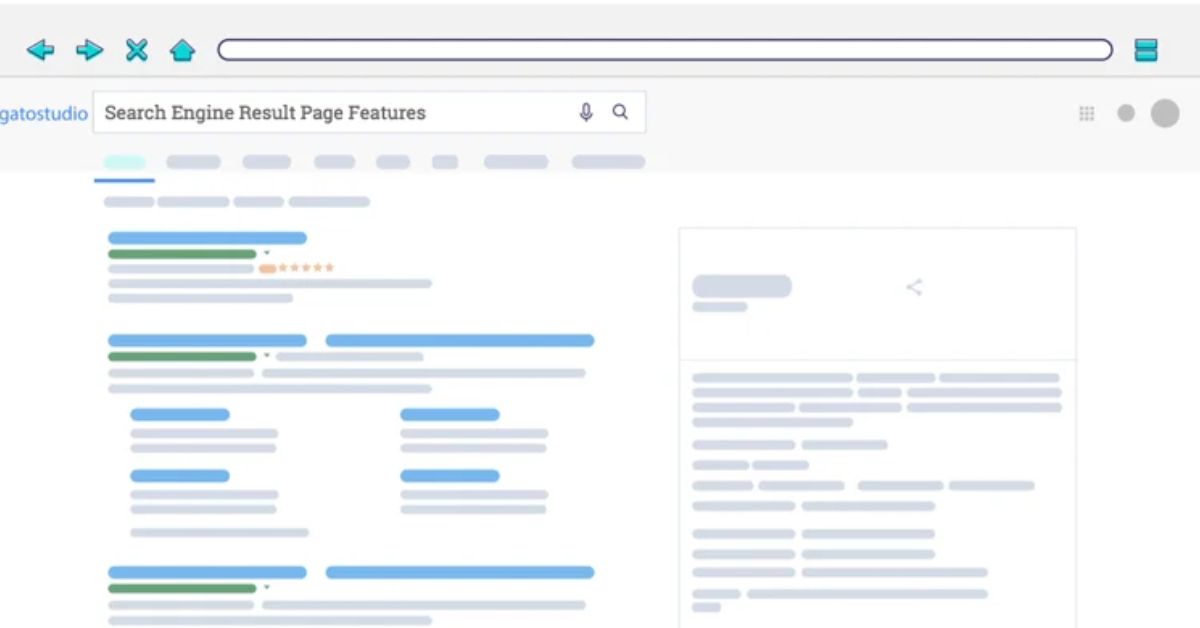Click the share icon in knowledge panel
Image resolution: width=1200 pixels, height=628 pixels.
point(914,288)
